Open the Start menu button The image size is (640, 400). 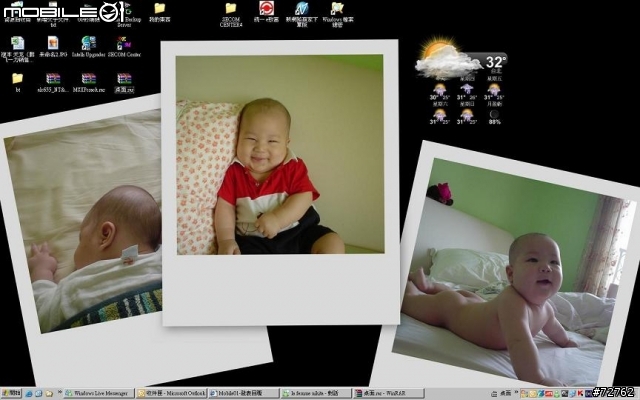pyautogui.click(x=11, y=393)
